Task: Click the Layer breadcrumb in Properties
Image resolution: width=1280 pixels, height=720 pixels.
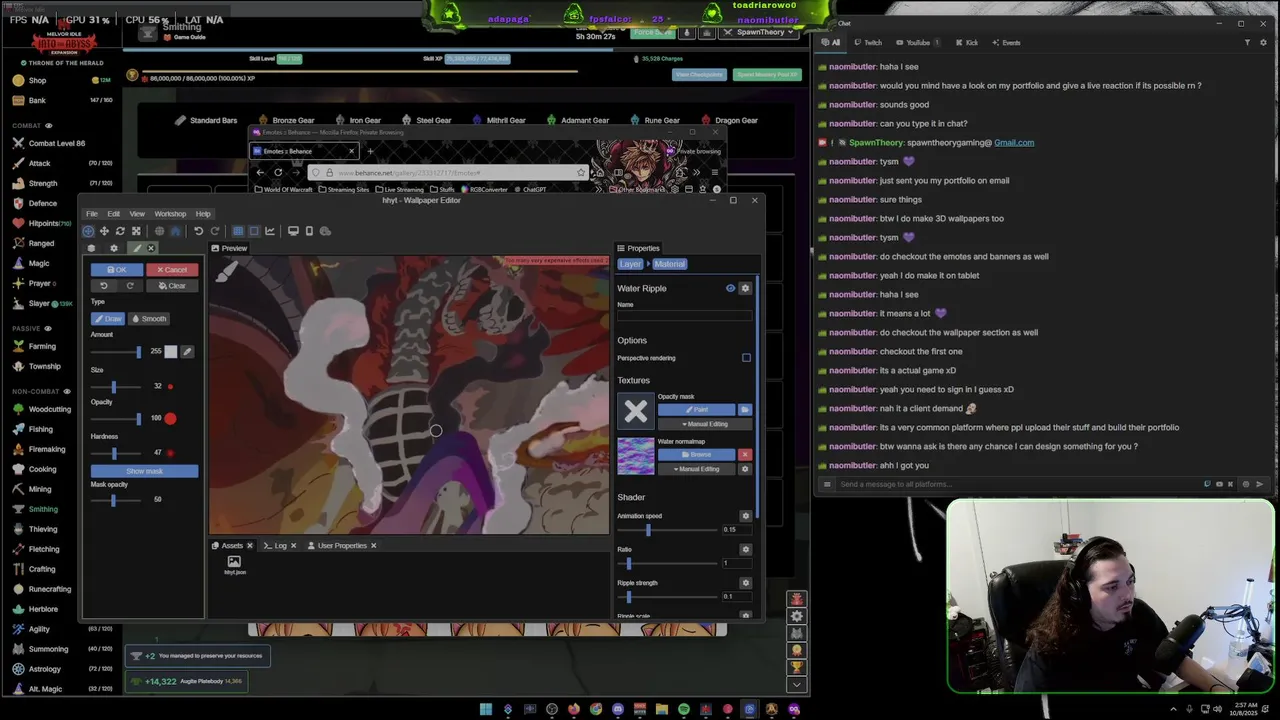Action: 630,264
